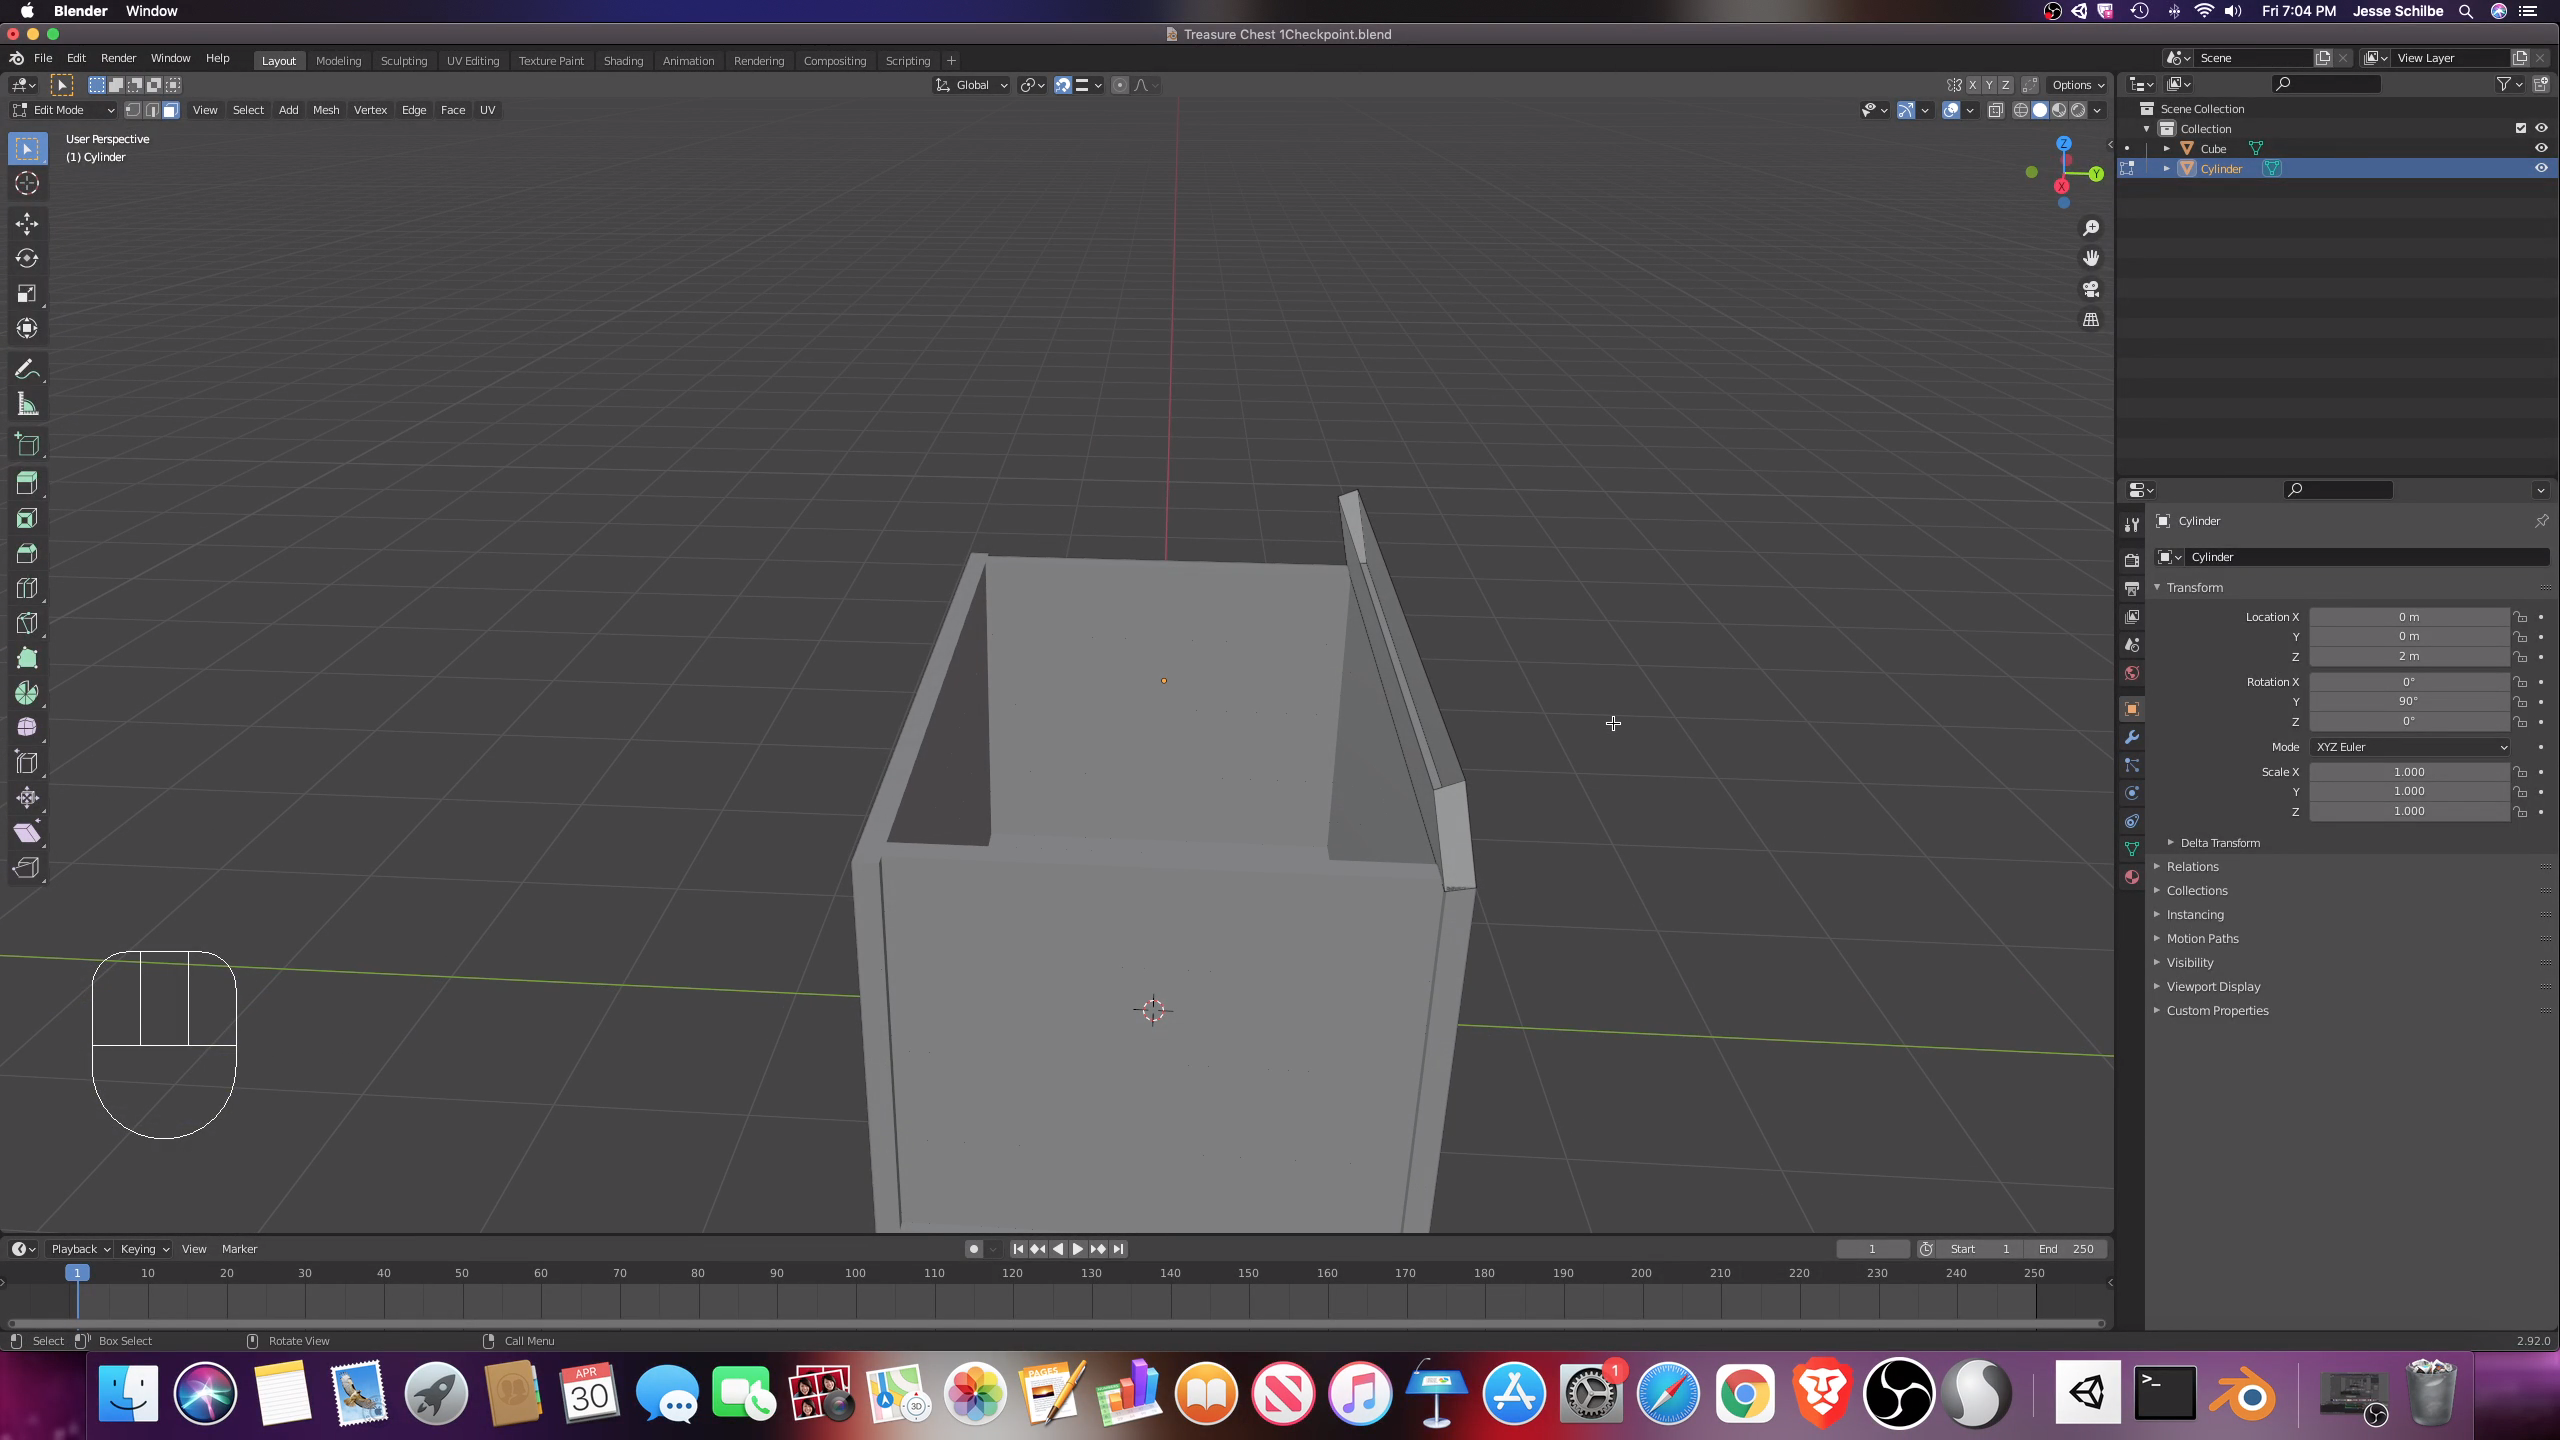Toggle camera view in viewport

pyautogui.click(x=2090, y=289)
